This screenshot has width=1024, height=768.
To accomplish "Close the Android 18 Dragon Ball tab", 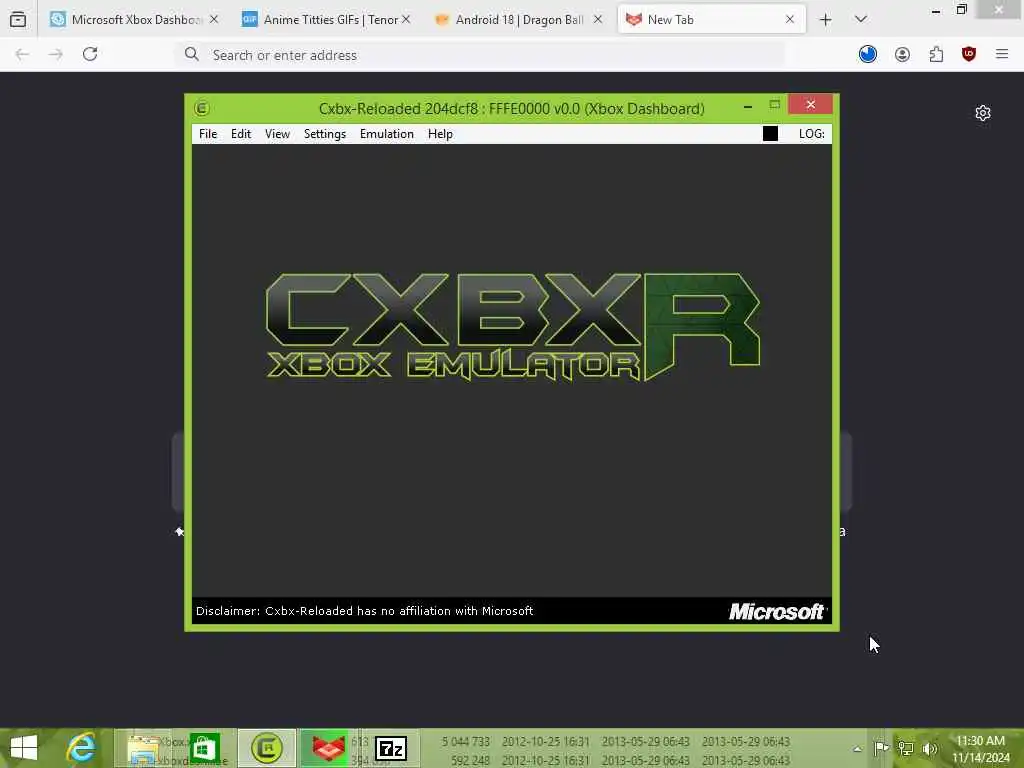I will point(598,20).
